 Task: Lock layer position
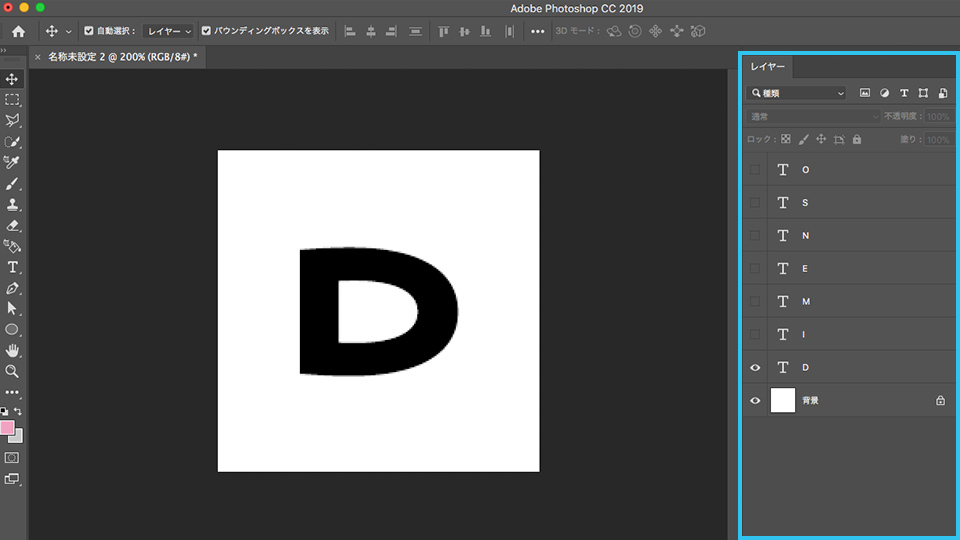(821, 140)
